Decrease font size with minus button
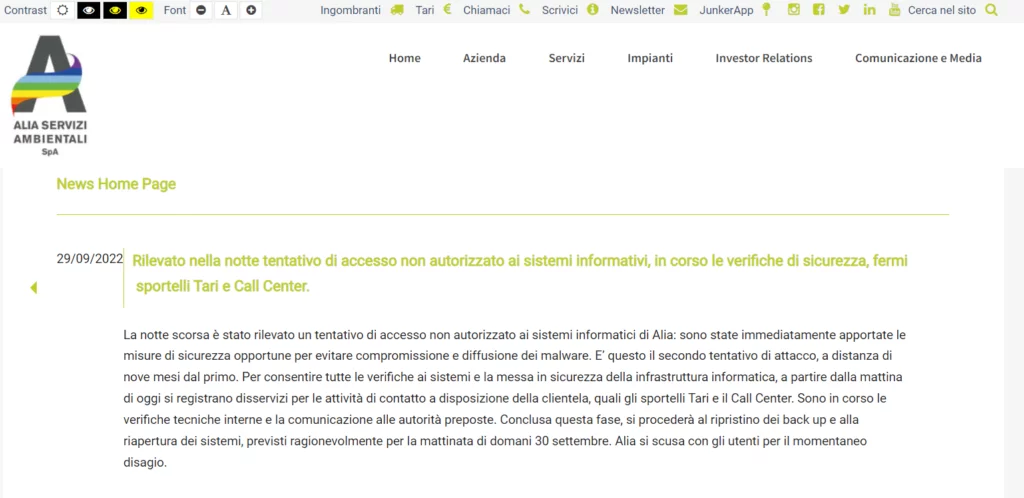This screenshot has width=1024, height=498. pos(201,10)
